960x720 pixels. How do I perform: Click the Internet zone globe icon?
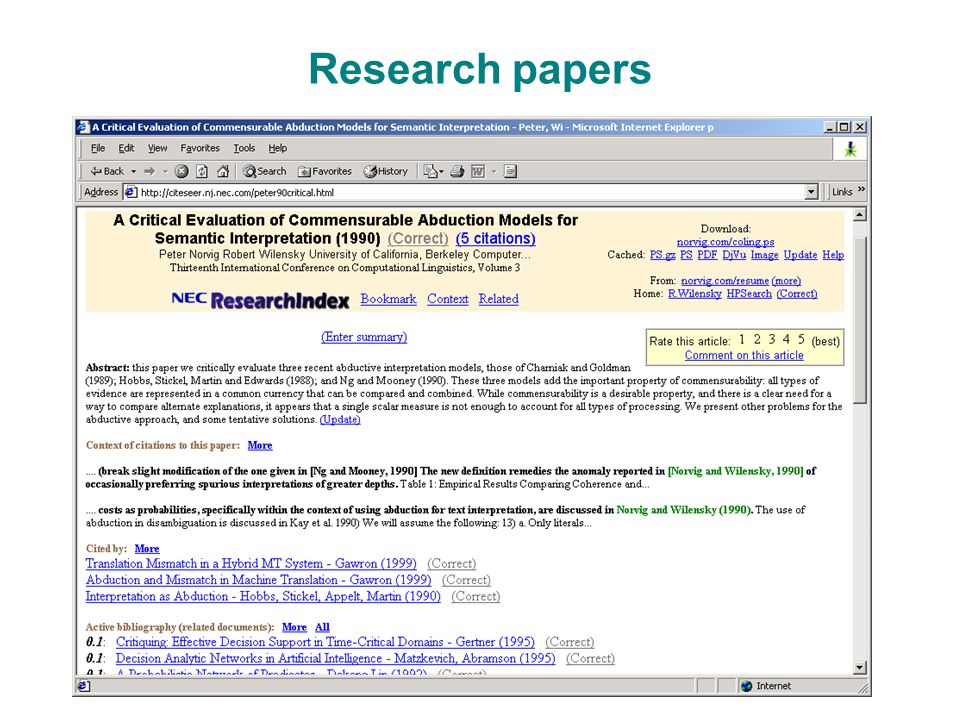(746, 686)
